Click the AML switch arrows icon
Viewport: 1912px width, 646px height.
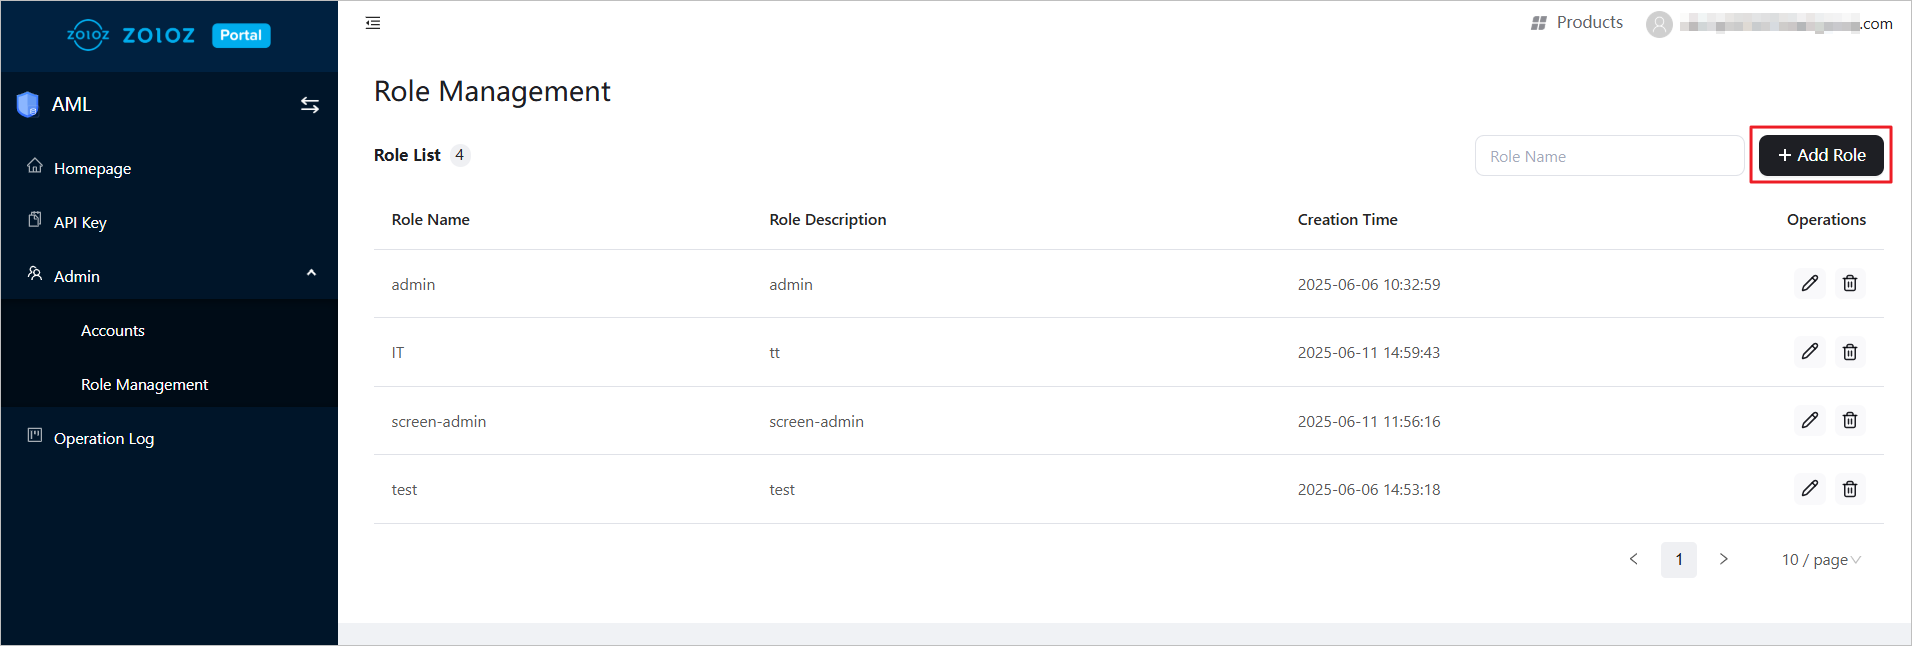[x=310, y=105]
